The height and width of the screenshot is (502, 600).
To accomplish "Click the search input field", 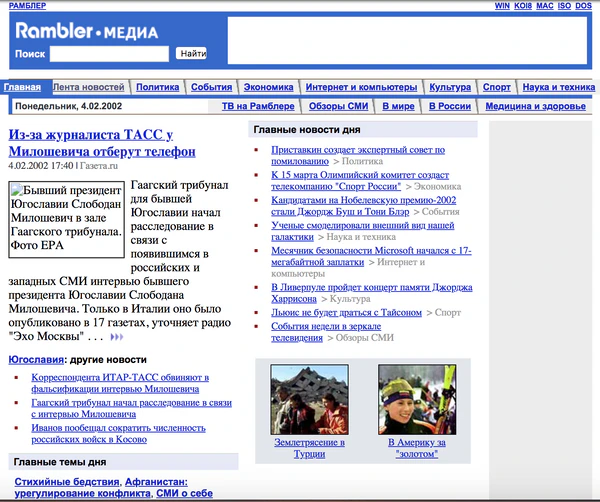I will pyautogui.click(x=108, y=53).
